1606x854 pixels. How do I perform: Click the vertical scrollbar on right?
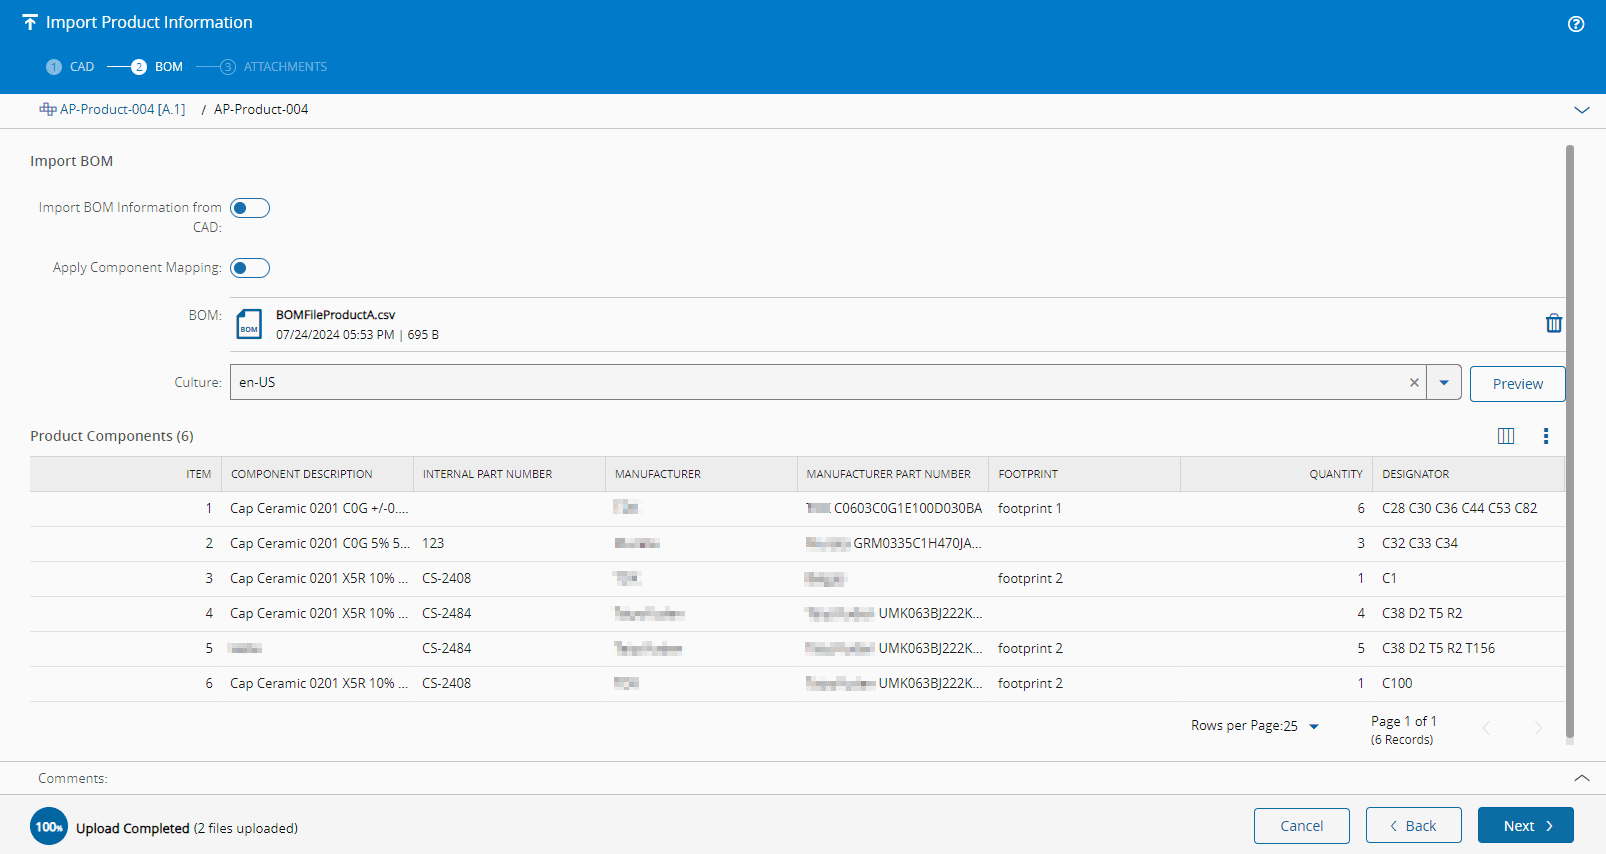click(1569, 440)
